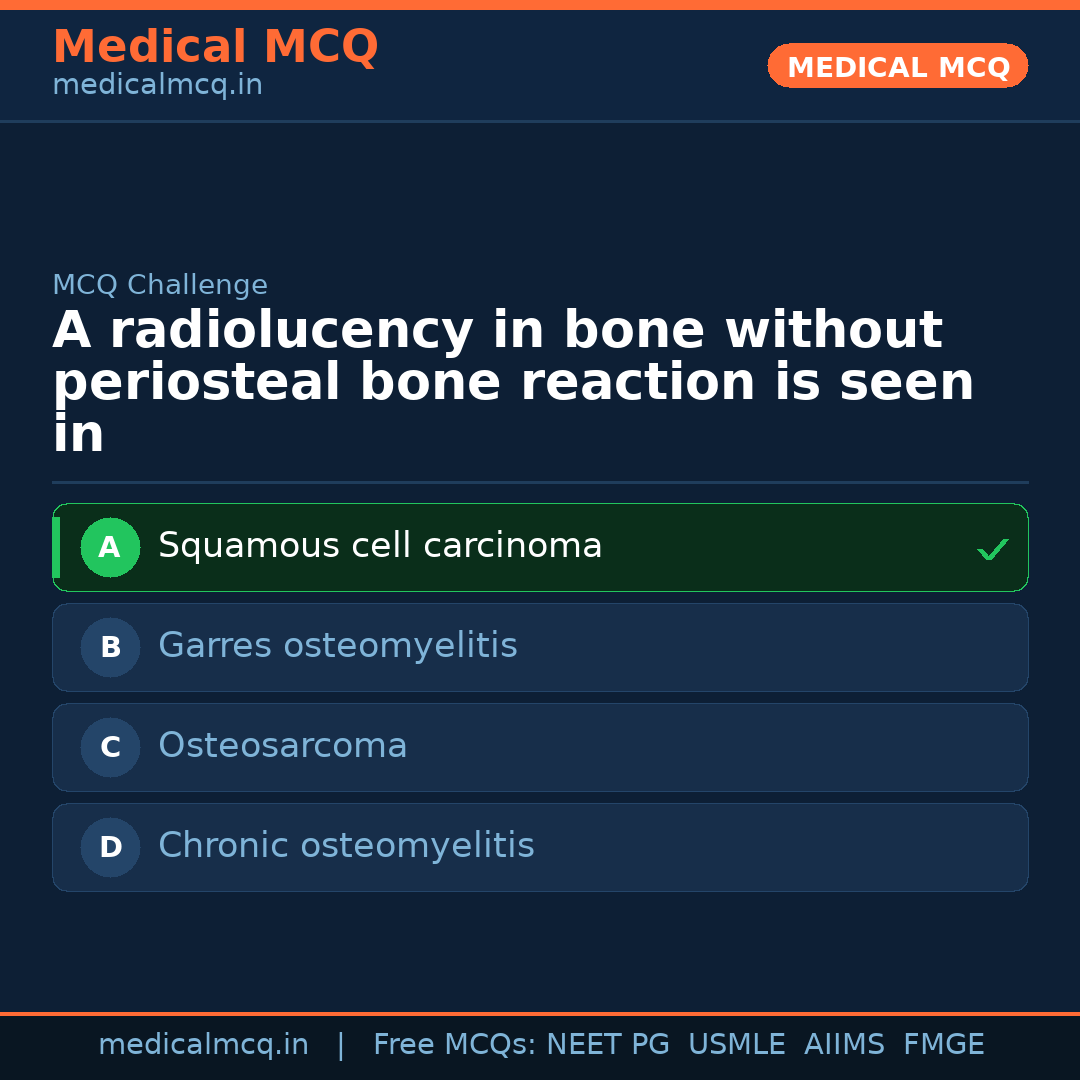Image resolution: width=1080 pixels, height=1080 pixels.
Task: Click the C option letter circle
Action: tap(110, 747)
